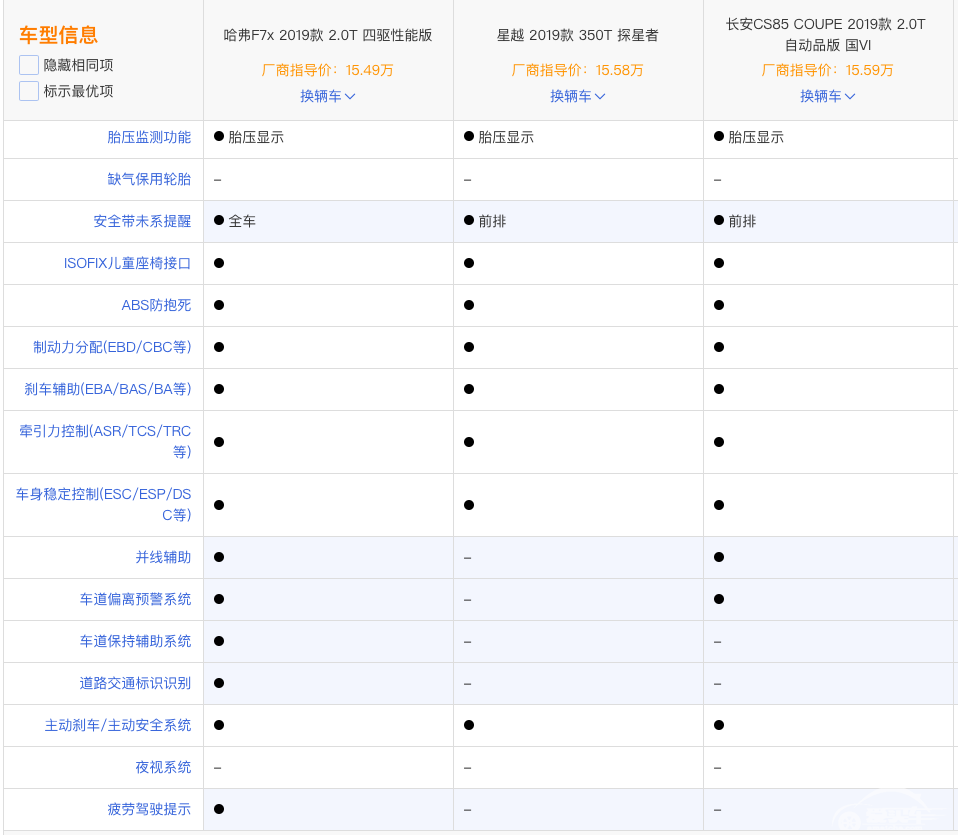The image size is (958, 835).
Task: Click 哈弗F7x dot in 制动力分配 row
Action: tap(219, 347)
